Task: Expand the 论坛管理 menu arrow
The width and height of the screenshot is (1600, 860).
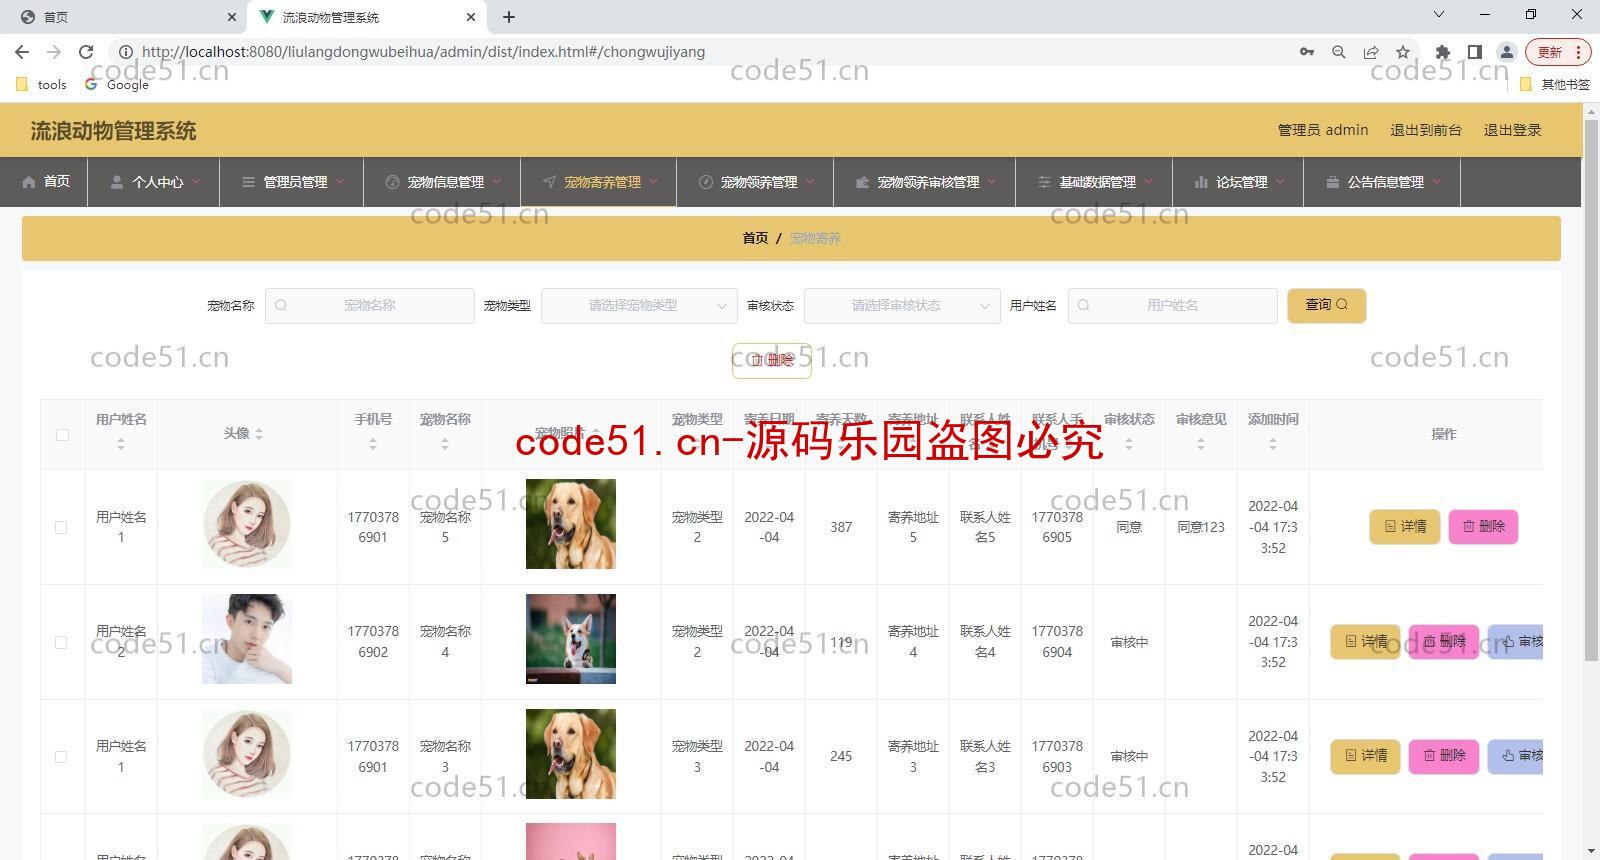Action: (1280, 182)
